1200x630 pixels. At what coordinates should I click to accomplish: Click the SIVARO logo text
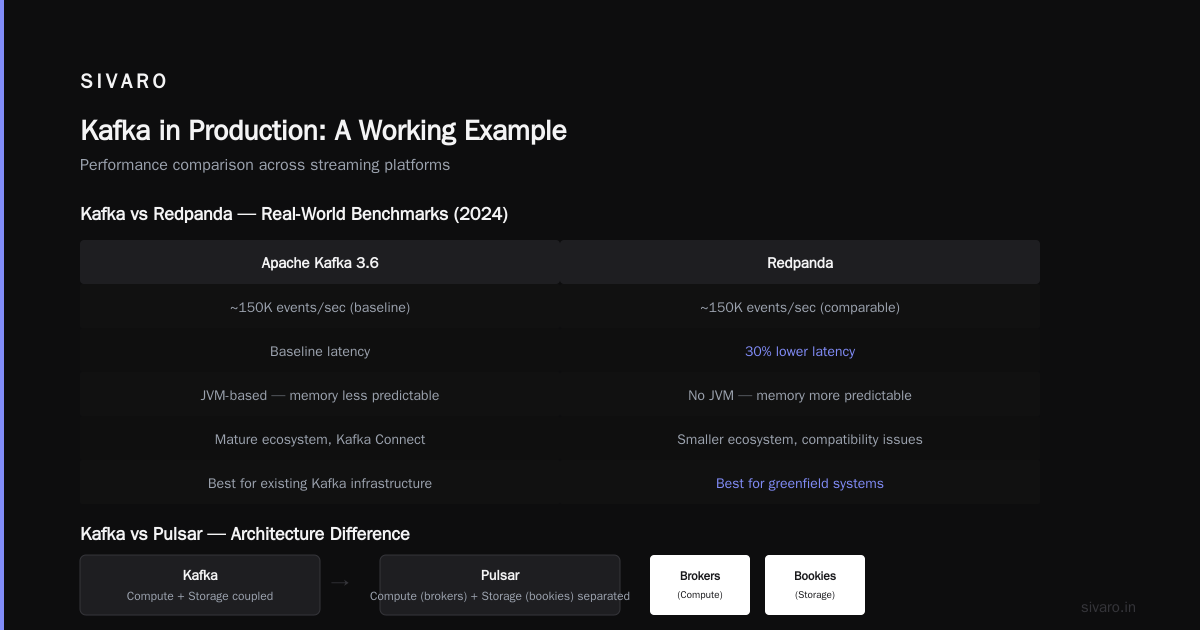click(124, 82)
